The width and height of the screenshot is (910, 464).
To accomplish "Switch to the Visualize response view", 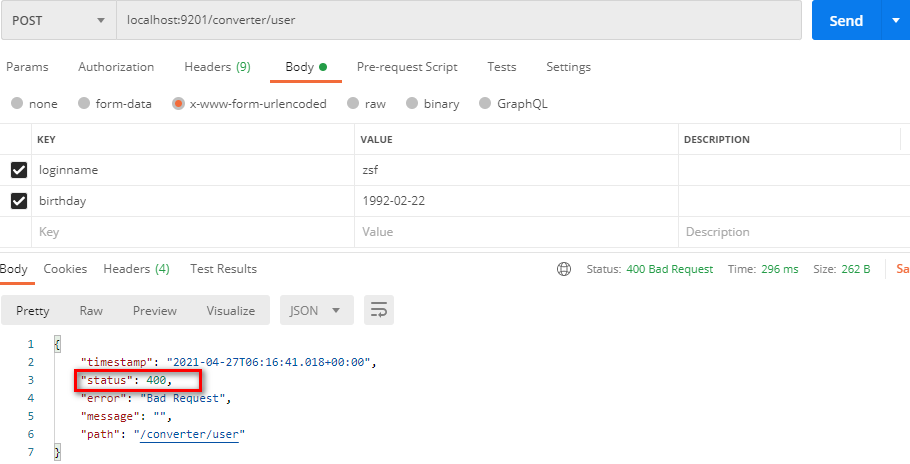I will point(230,310).
